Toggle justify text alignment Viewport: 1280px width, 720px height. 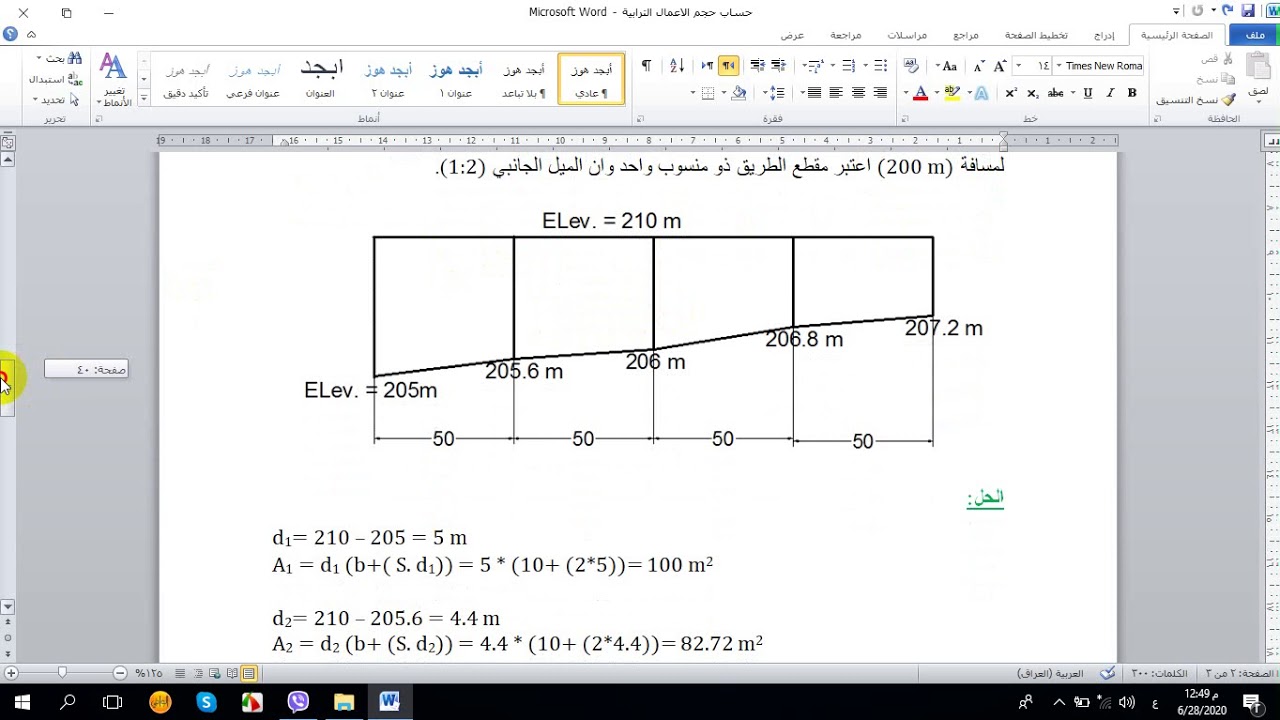[814, 93]
